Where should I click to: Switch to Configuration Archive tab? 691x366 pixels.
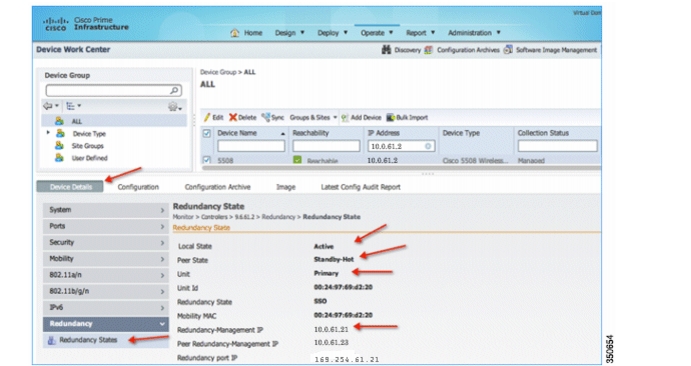pos(218,187)
